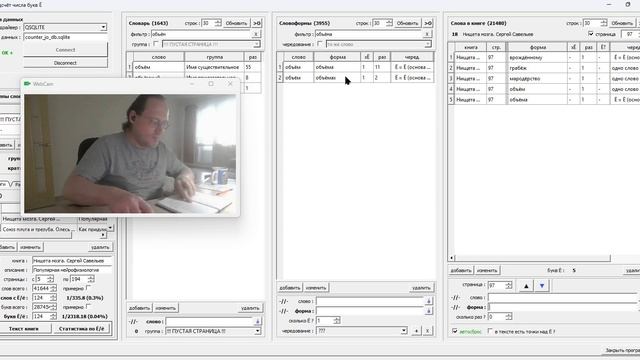Viewport: 640px width, 360px height.
Task: Click the Disconnect button
Action: point(65,63)
